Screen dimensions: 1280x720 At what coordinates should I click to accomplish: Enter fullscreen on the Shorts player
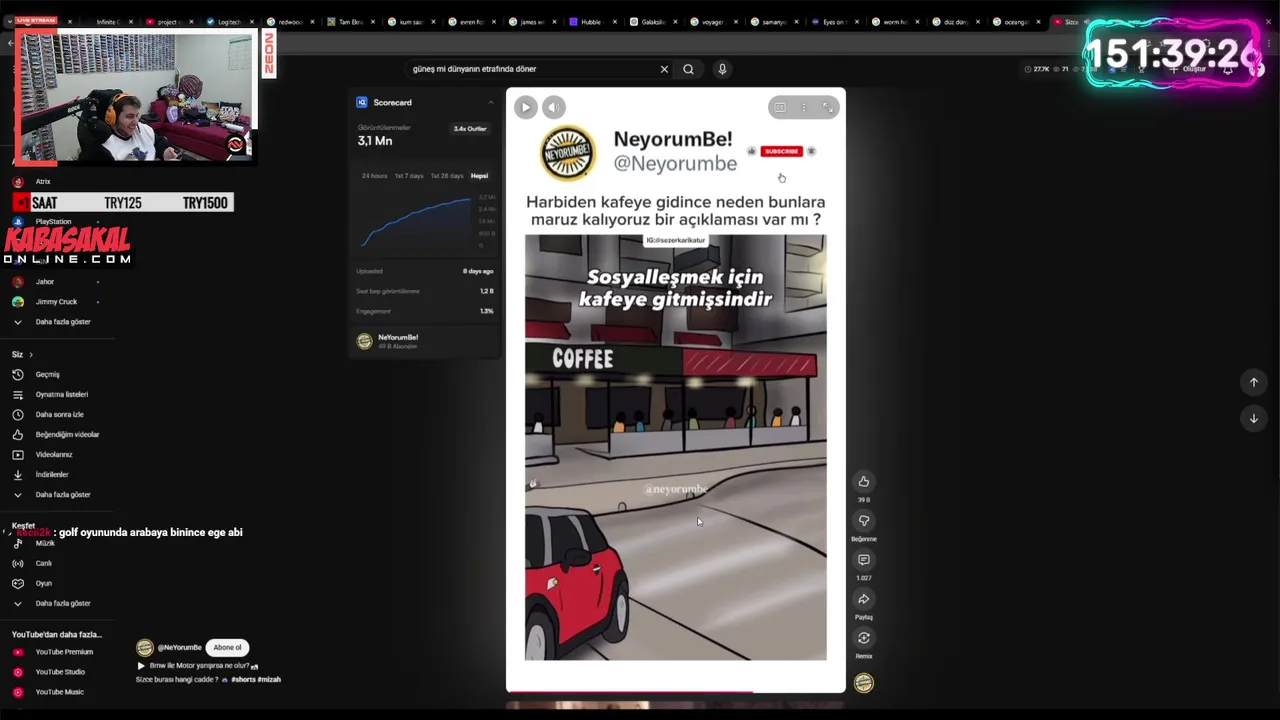point(827,107)
